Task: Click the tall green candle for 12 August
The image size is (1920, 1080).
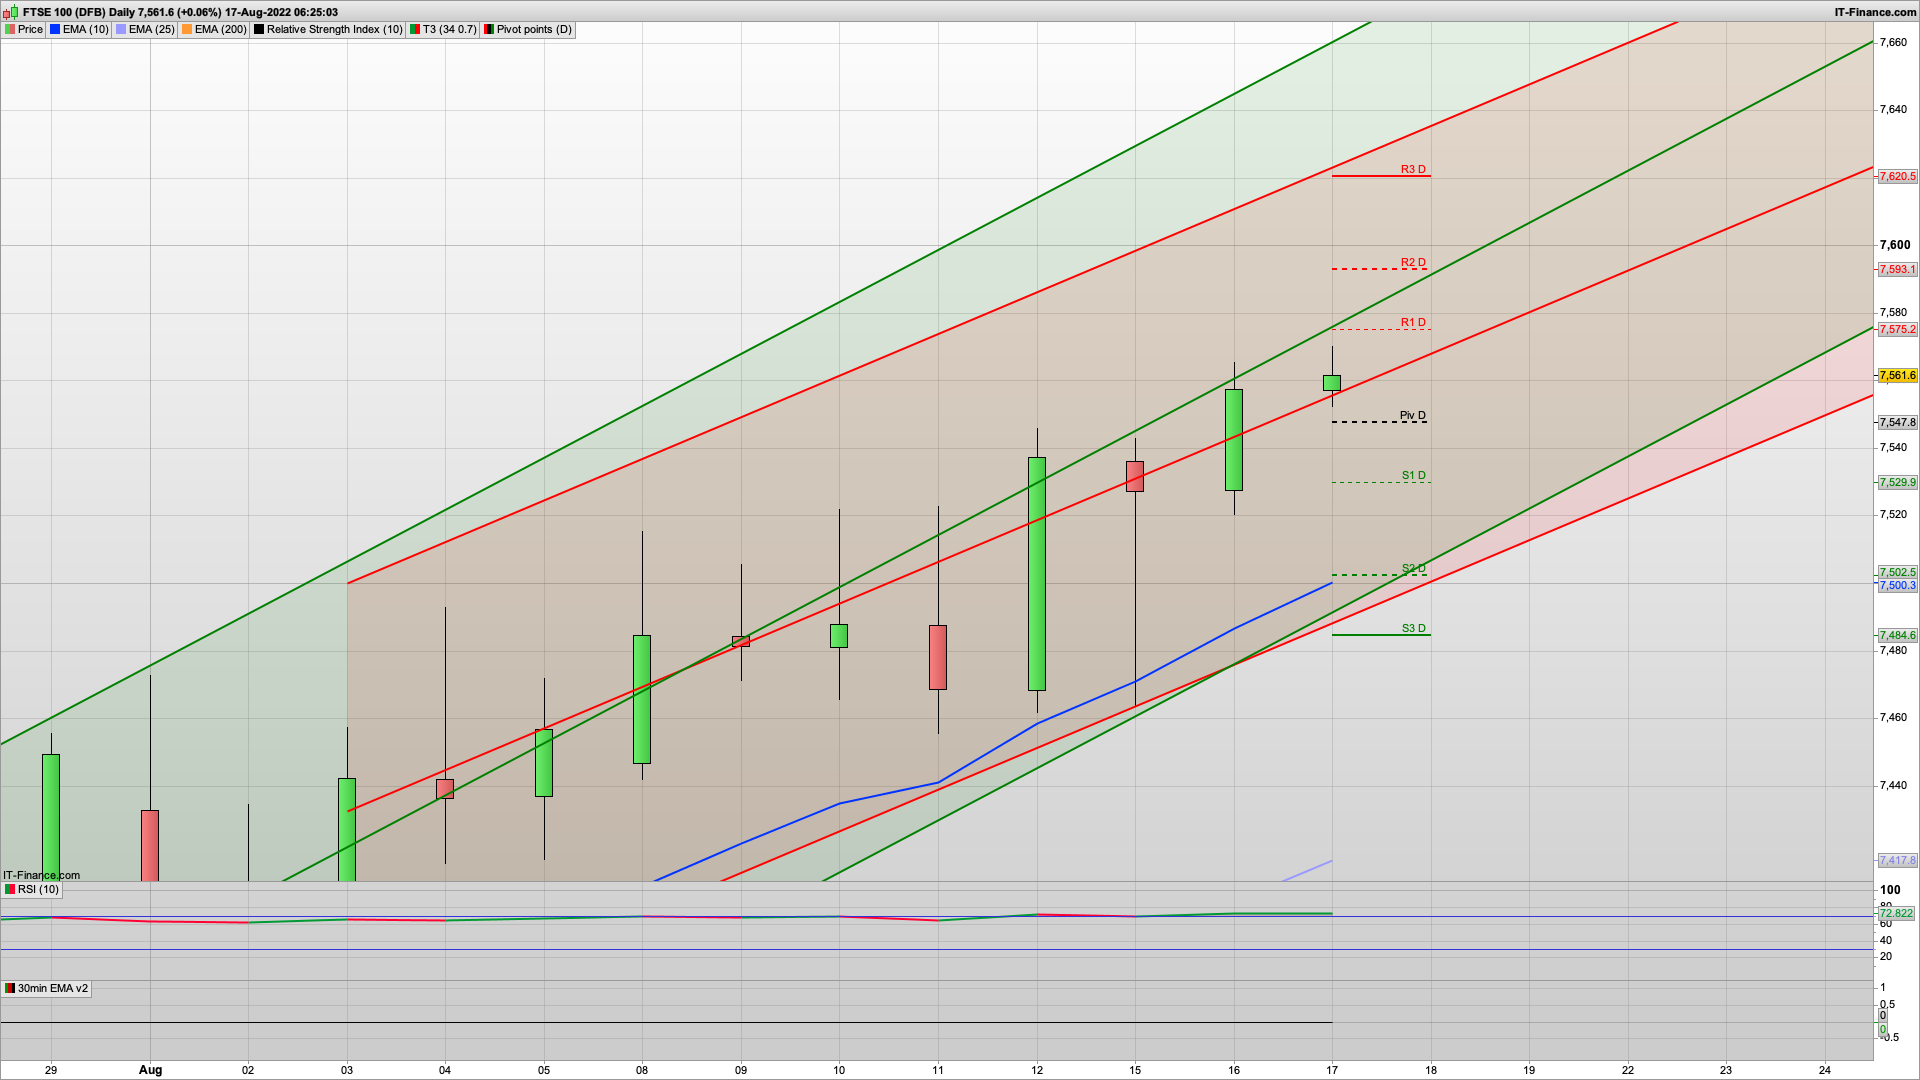Action: [1037, 574]
